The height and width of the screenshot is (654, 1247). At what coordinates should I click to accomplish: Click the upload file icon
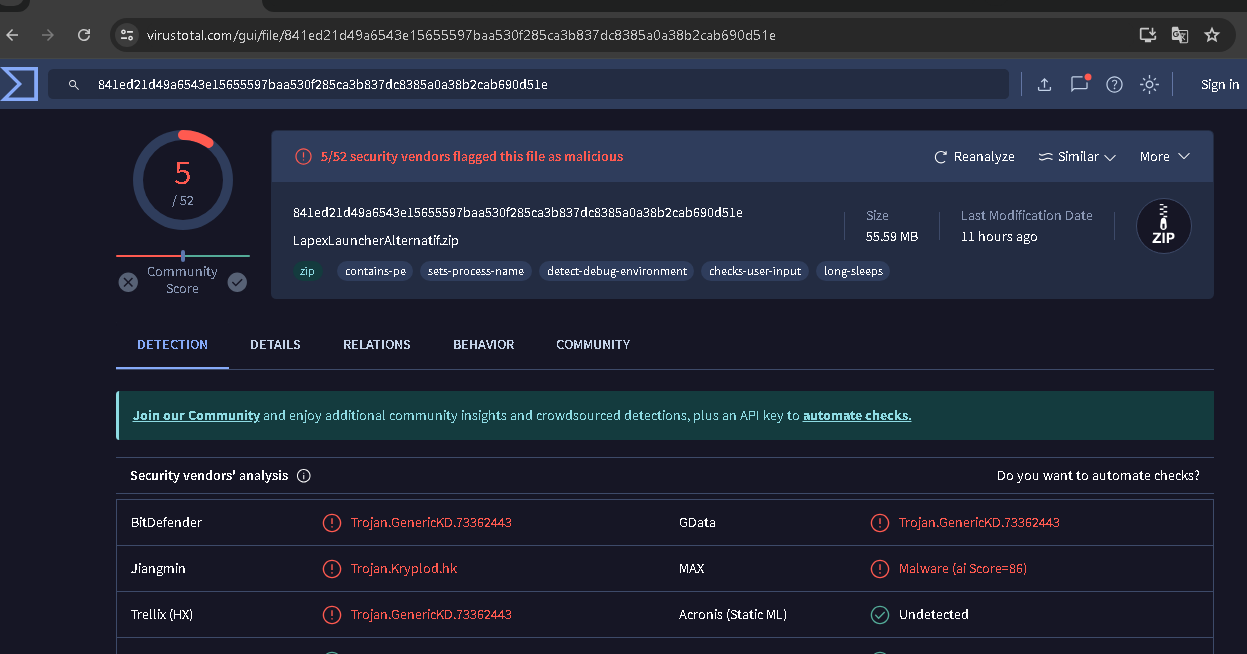1044,85
